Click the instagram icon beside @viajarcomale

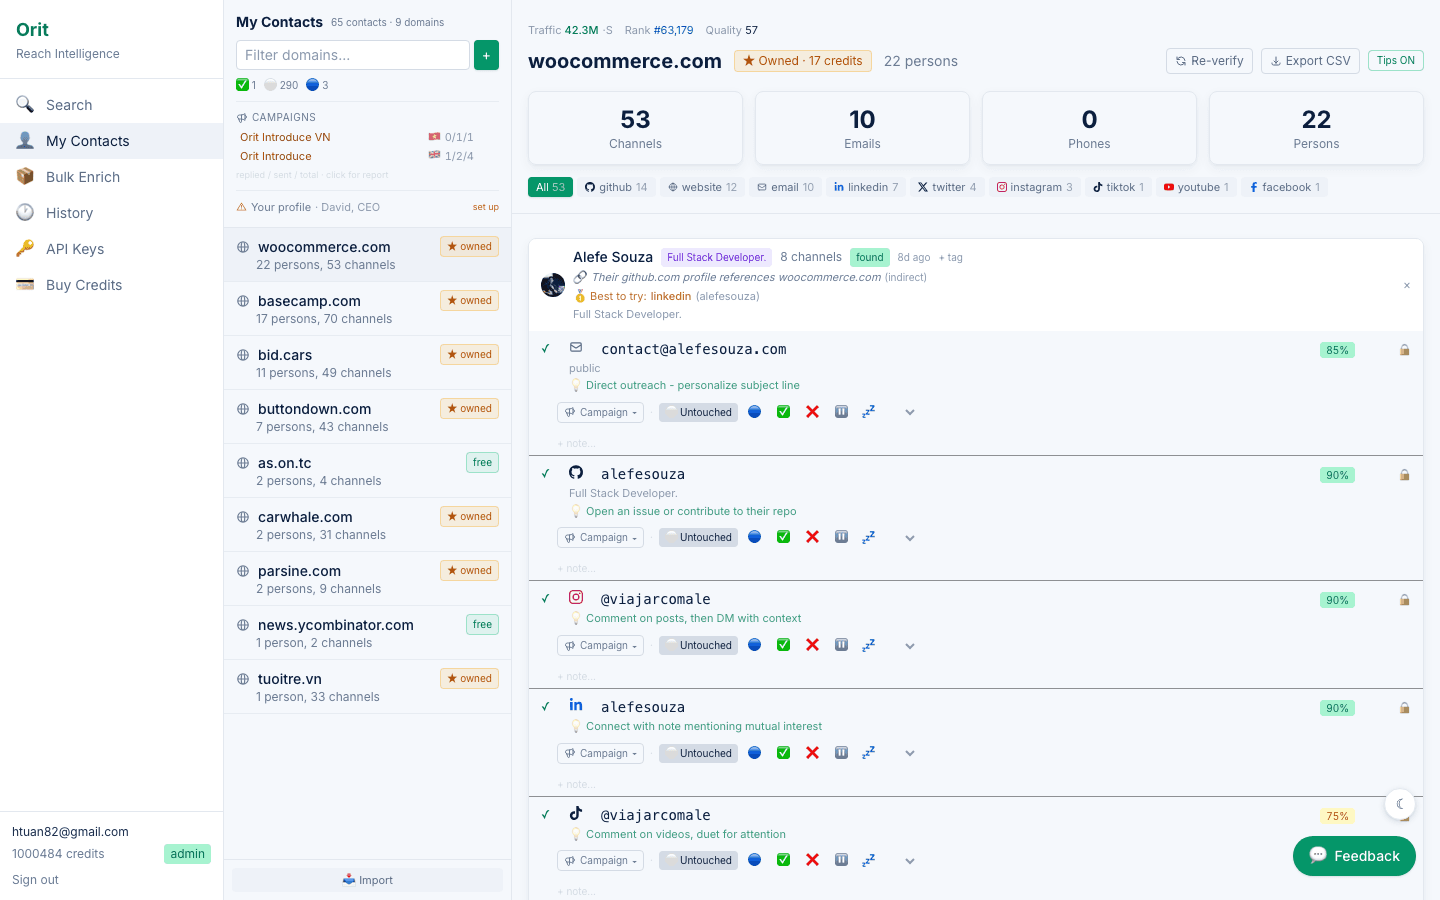(576, 597)
